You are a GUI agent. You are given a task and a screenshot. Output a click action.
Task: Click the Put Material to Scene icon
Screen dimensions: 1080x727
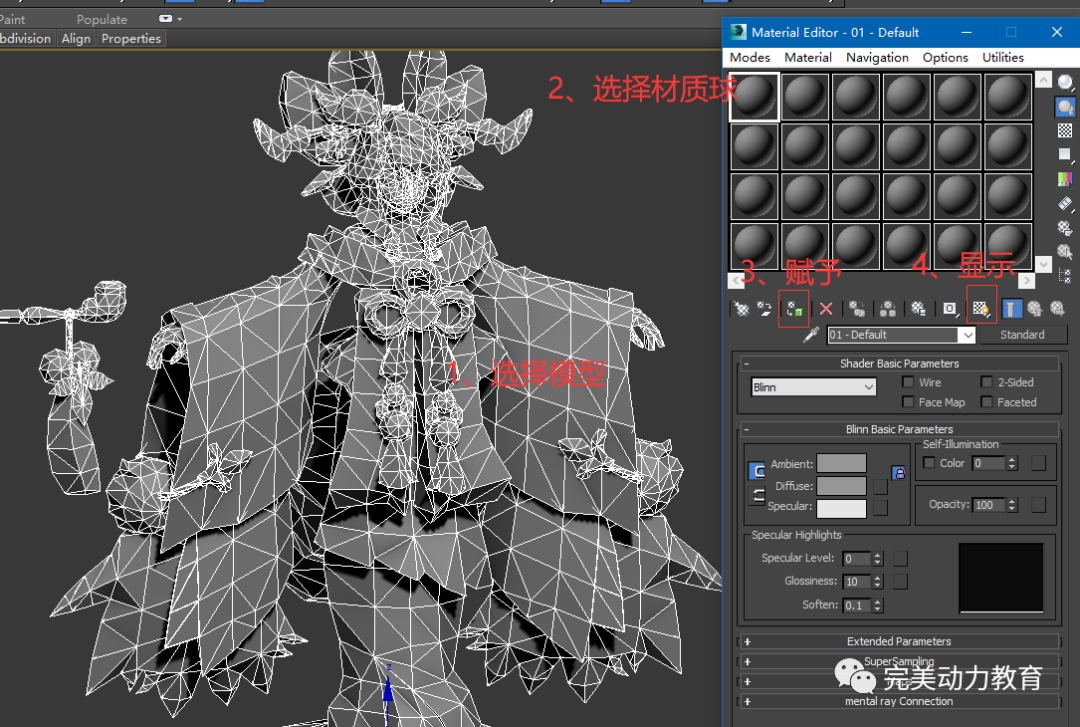(x=765, y=309)
